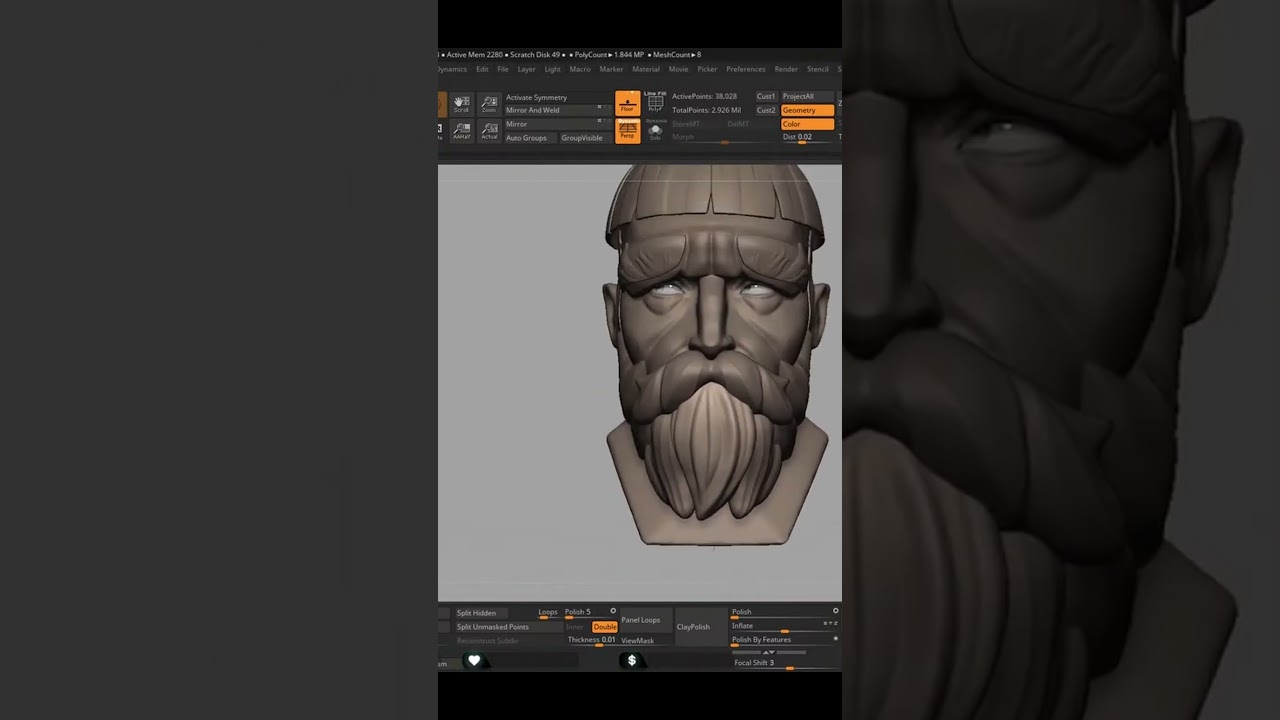Disable the Double option
This screenshot has width=1280, height=720.
604,627
